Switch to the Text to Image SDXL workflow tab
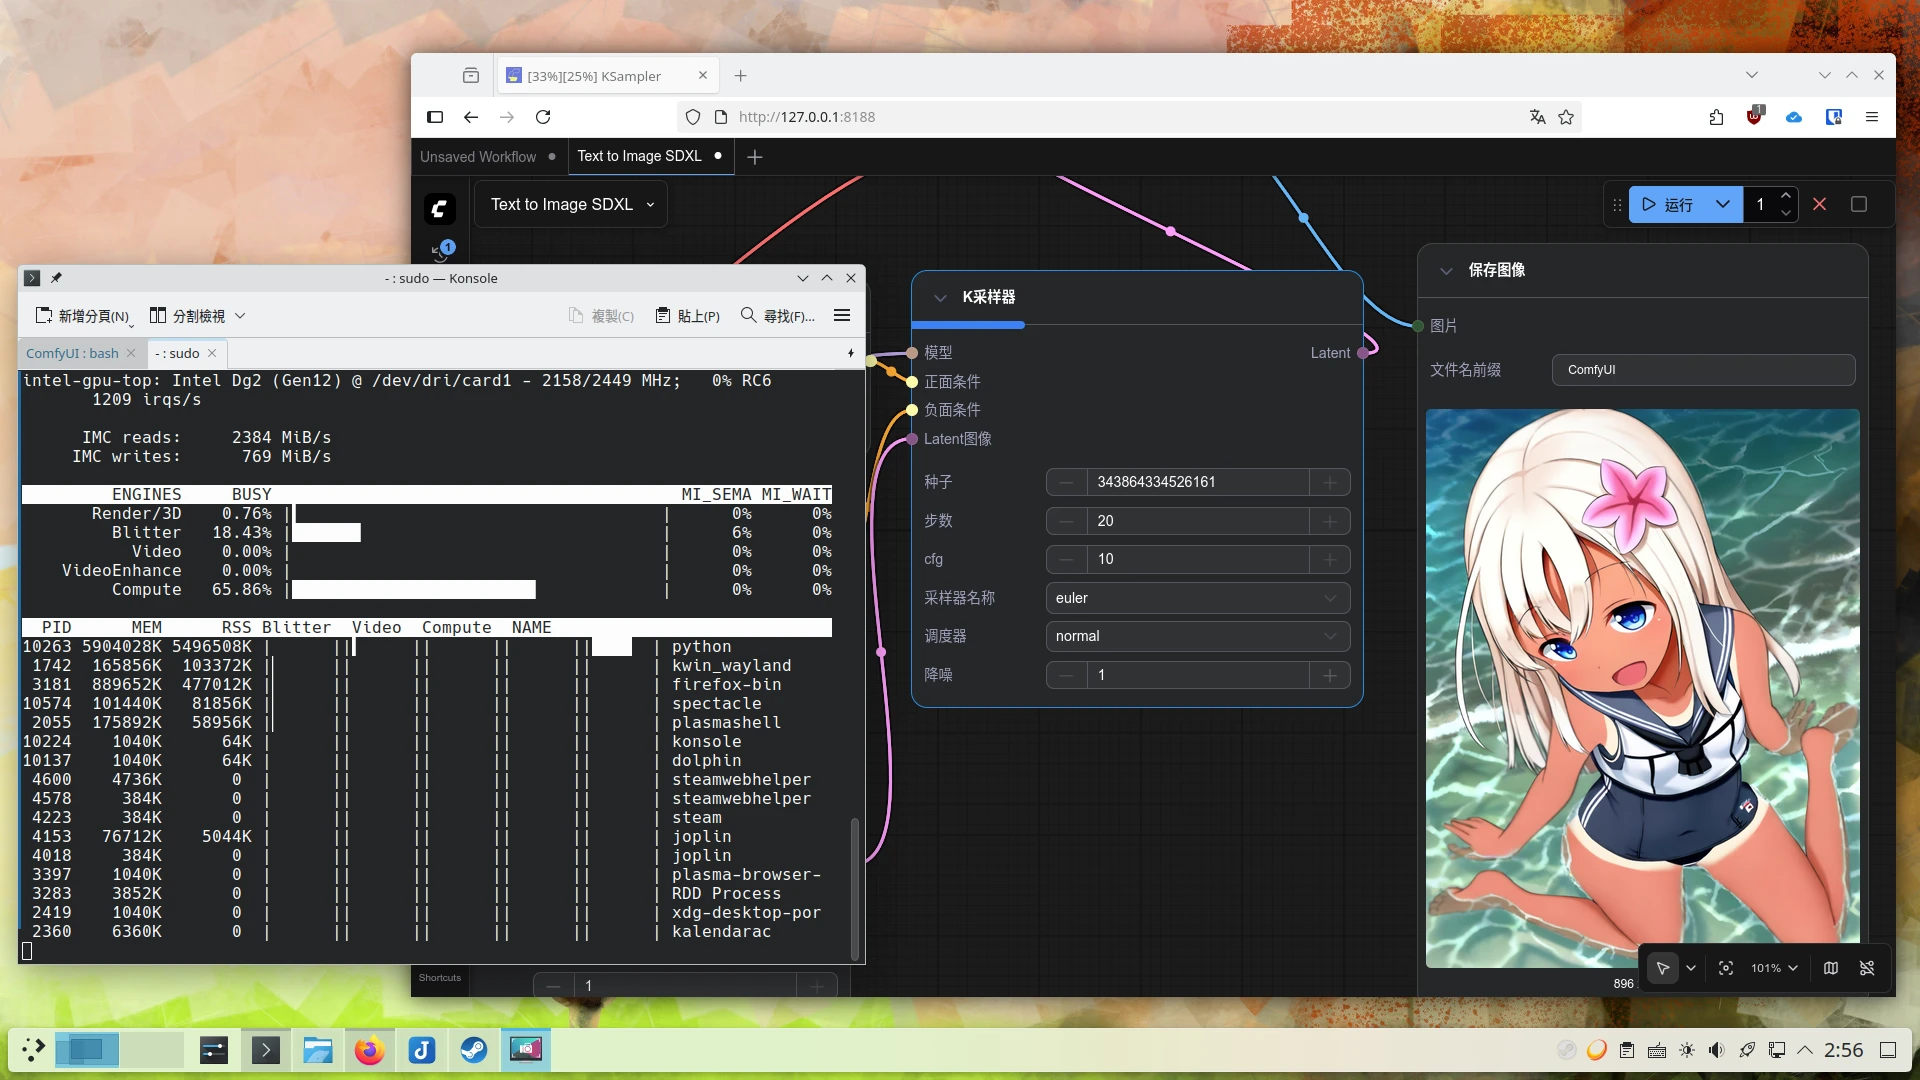 640,156
